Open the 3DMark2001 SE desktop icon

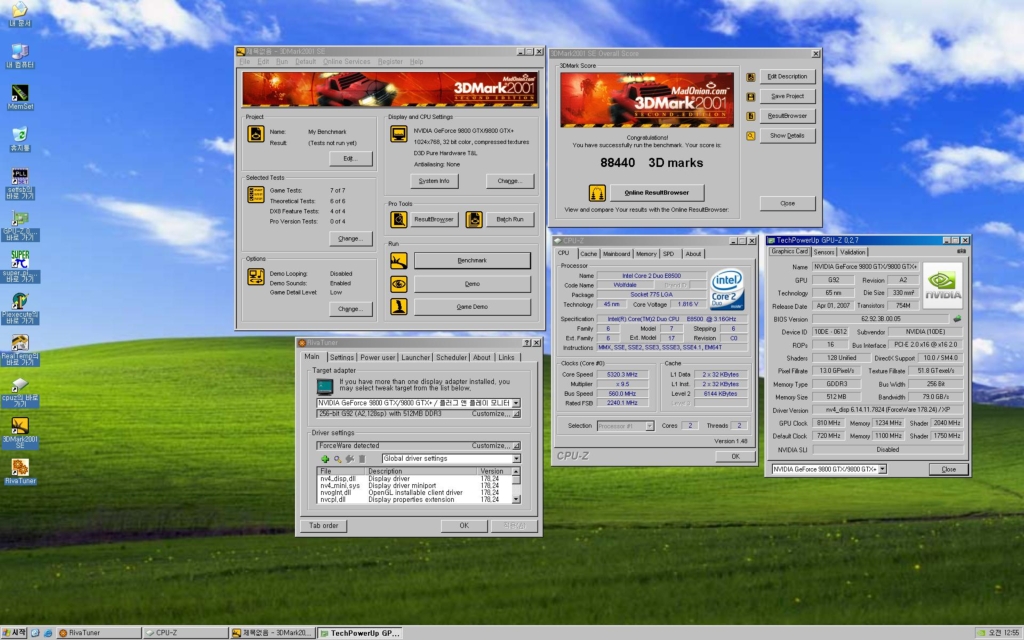pos(20,433)
